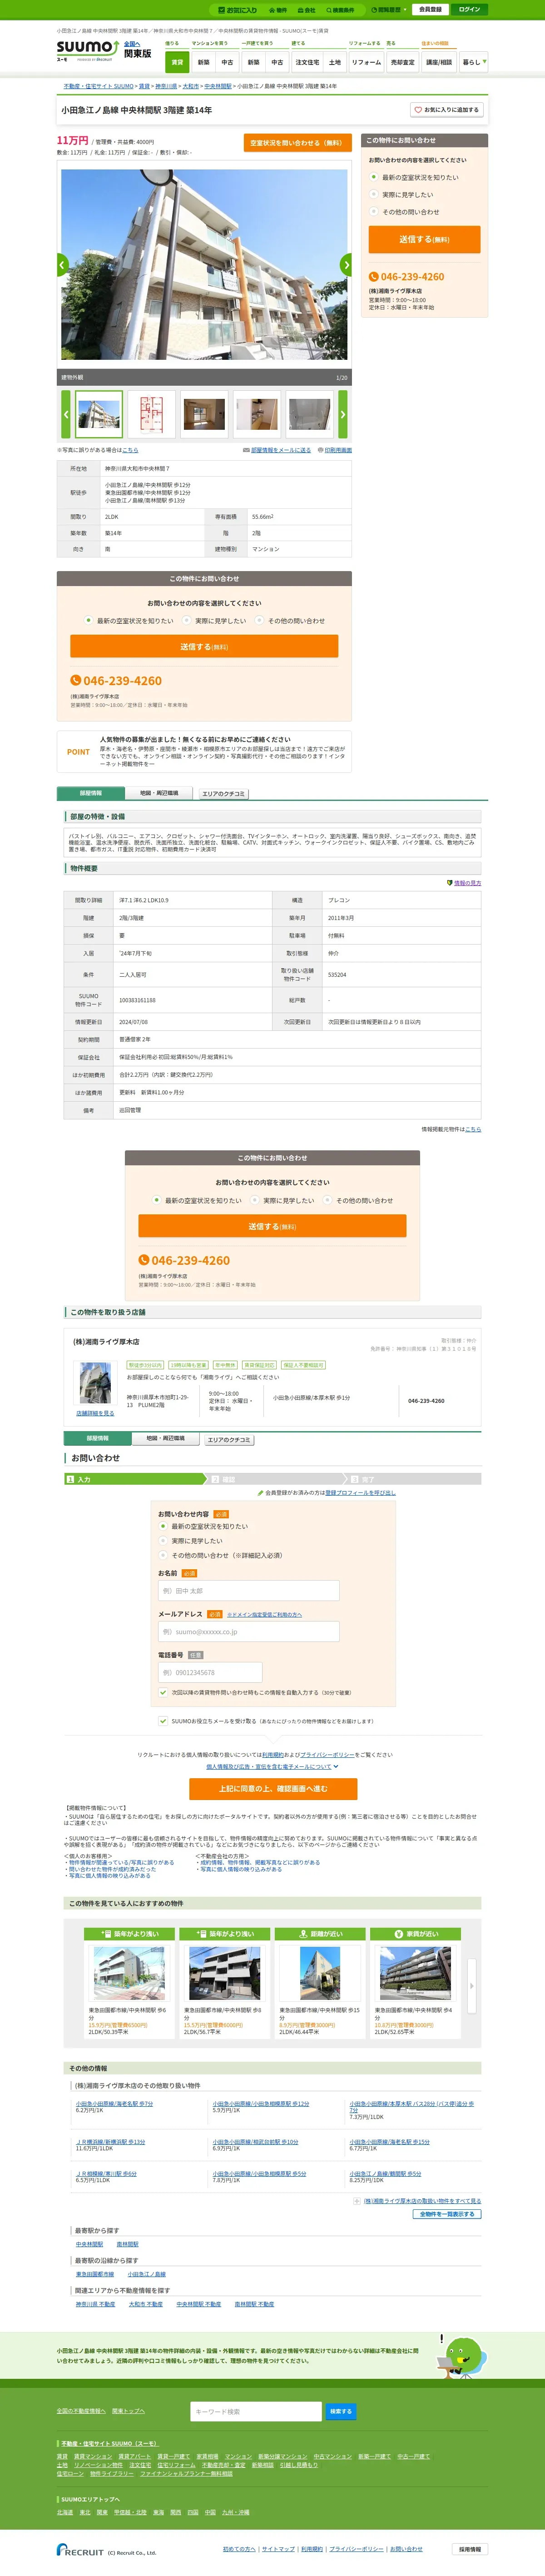Open 中央林間駅 link under 最寄駅から探す
Viewport: 545px width, 2576px height.
(89, 2244)
